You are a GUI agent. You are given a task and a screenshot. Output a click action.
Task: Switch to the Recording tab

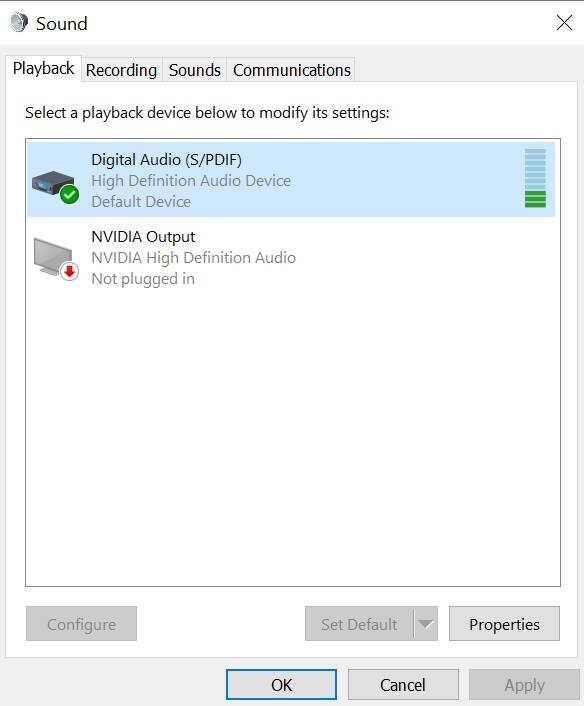pos(122,70)
